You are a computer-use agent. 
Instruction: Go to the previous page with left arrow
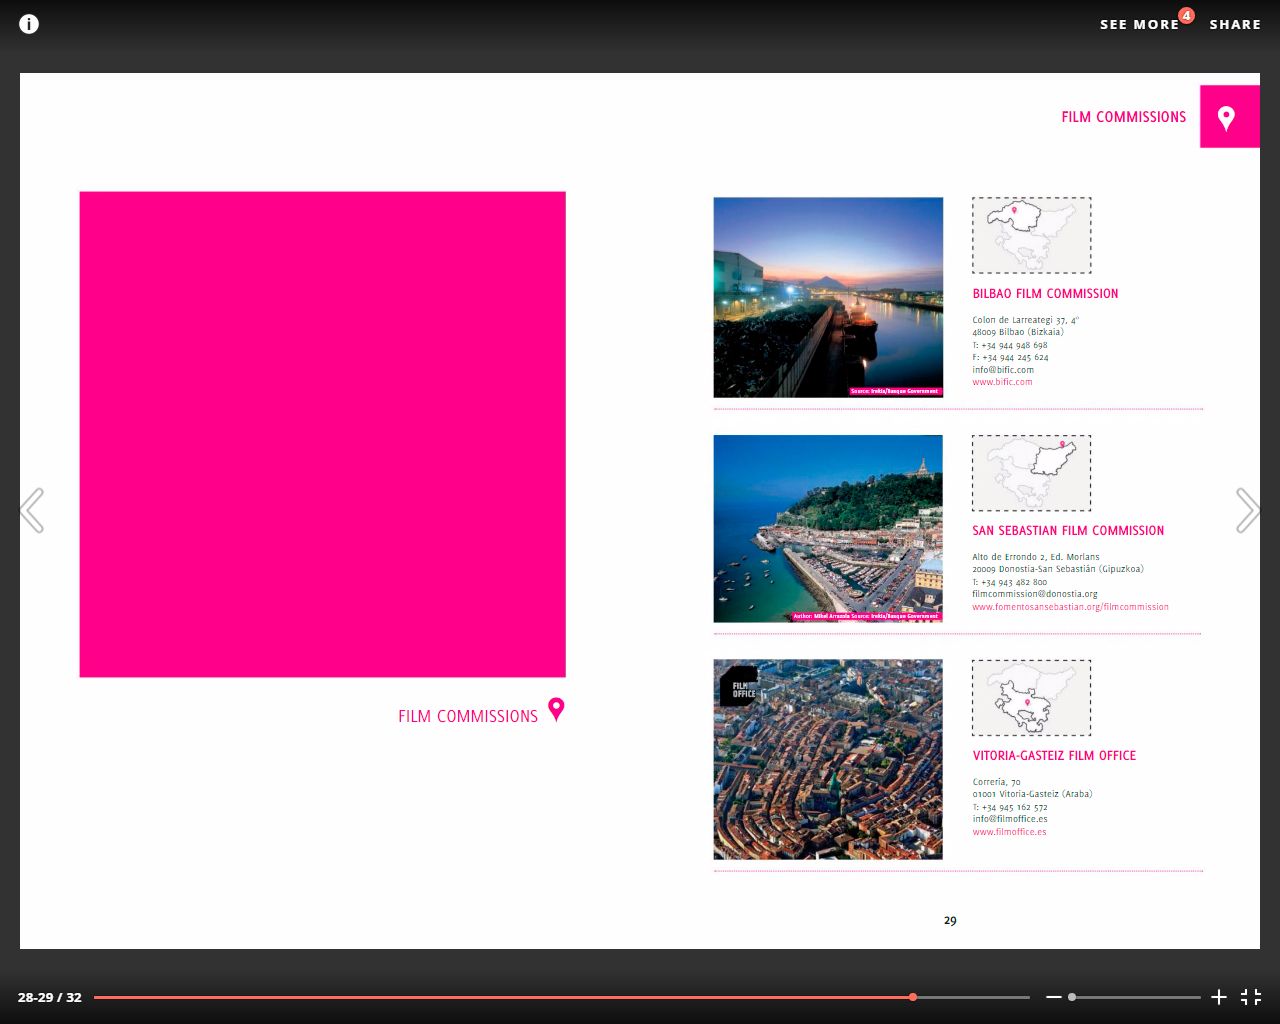click(32, 511)
